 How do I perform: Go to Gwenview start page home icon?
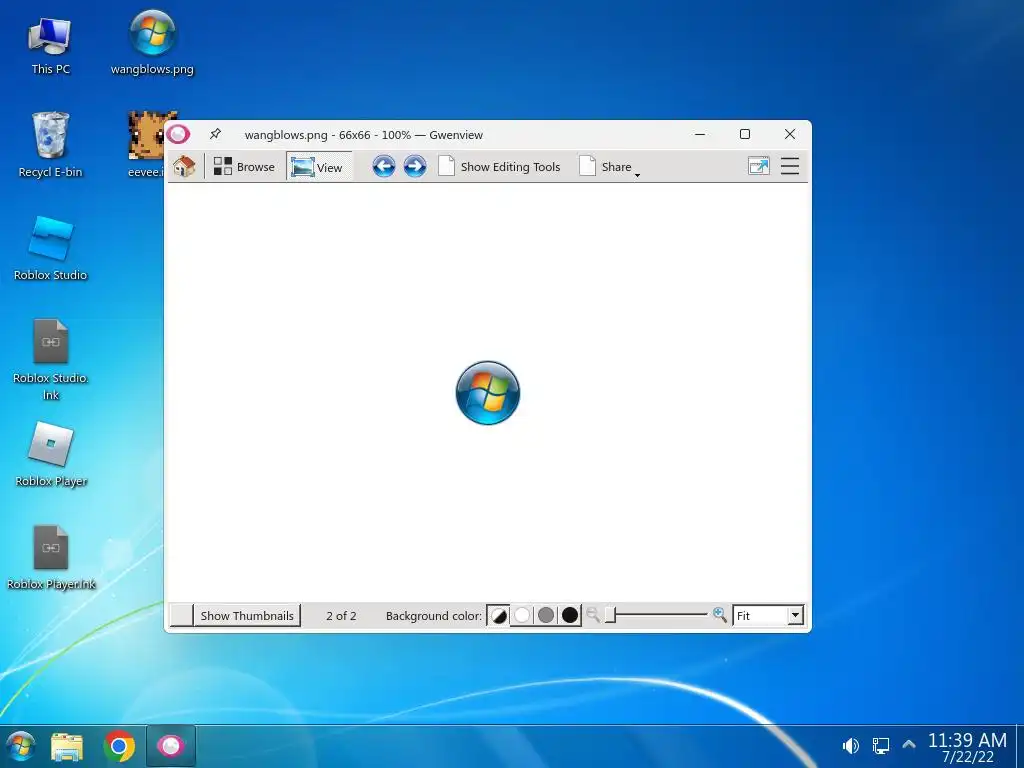tap(184, 167)
